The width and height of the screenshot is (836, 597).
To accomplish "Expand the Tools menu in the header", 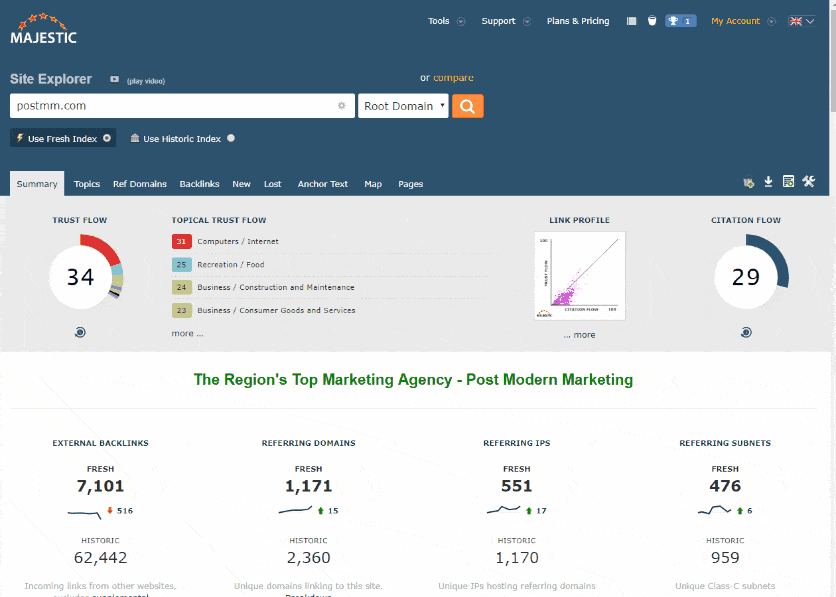I will click(x=446, y=21).
